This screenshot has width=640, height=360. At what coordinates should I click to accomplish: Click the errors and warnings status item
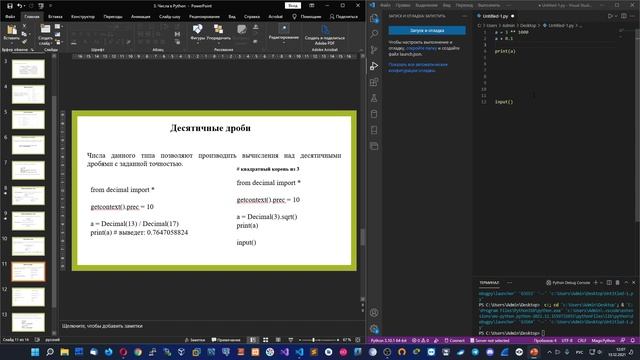pos(420,340)
